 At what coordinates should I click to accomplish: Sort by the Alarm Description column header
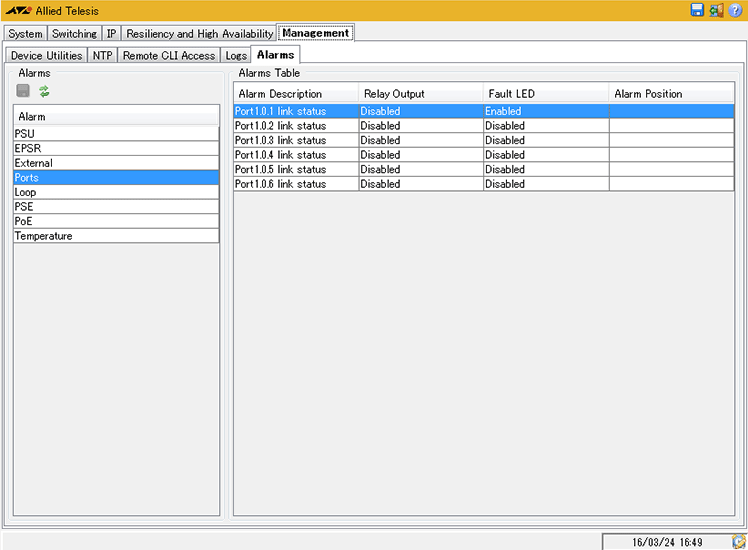click(x=295, y=94)
